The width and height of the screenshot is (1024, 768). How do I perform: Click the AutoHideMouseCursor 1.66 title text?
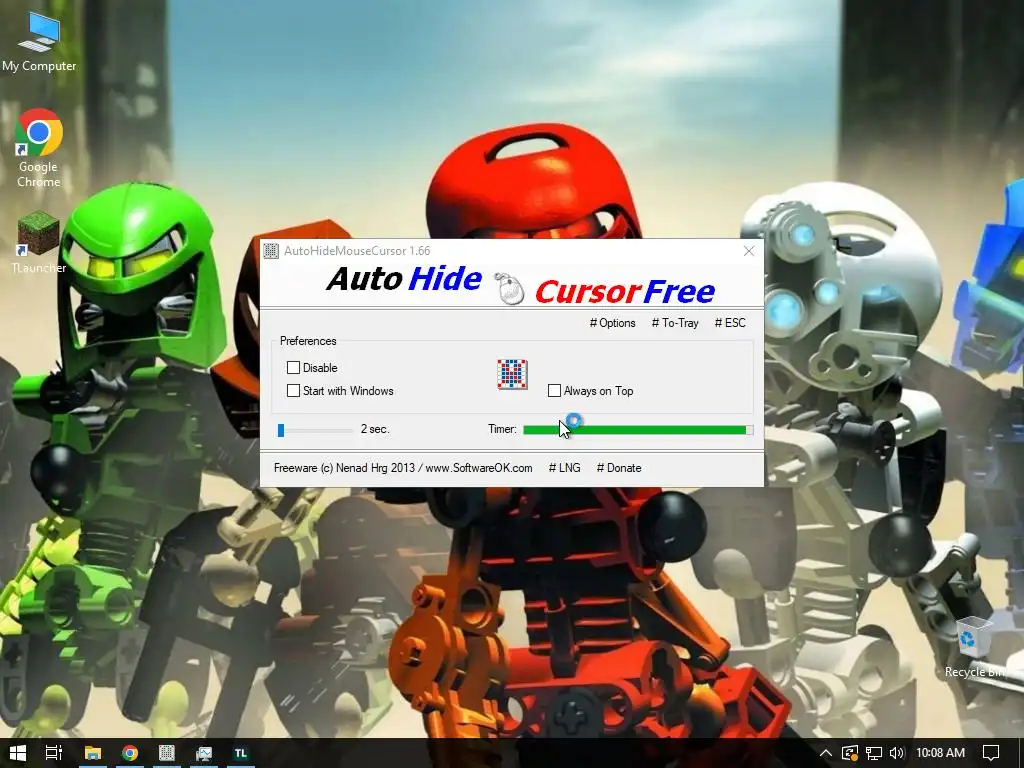tap(357, 251)
